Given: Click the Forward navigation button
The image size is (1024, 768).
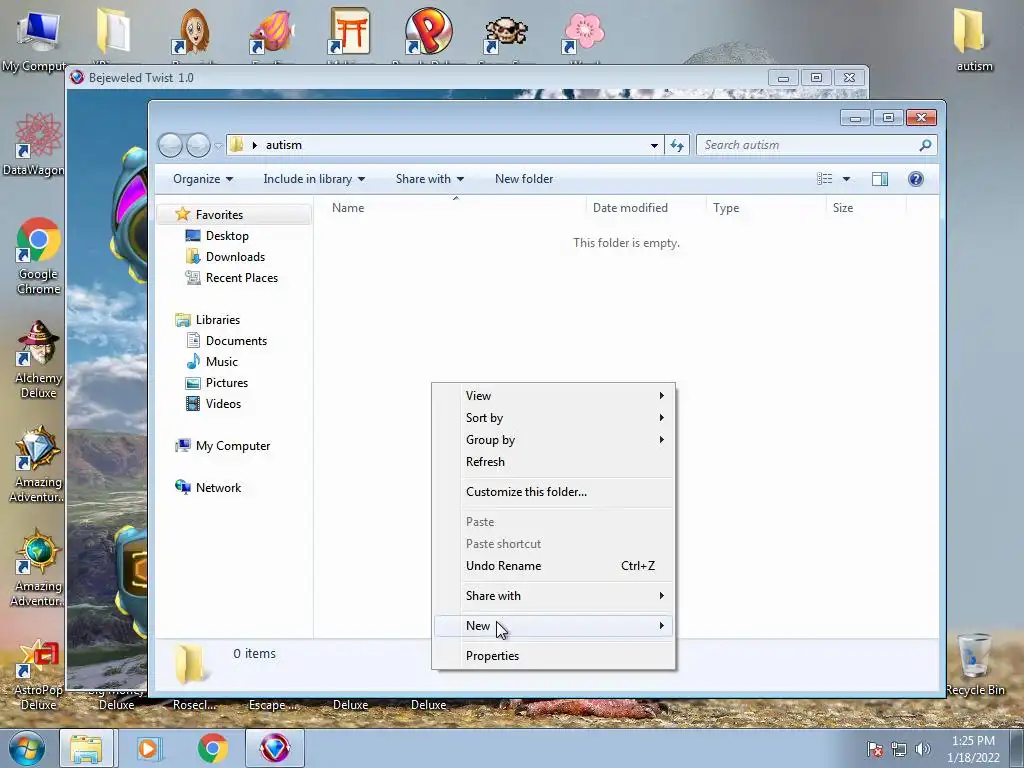Looking at the screenshot, I should click(198, 145).
